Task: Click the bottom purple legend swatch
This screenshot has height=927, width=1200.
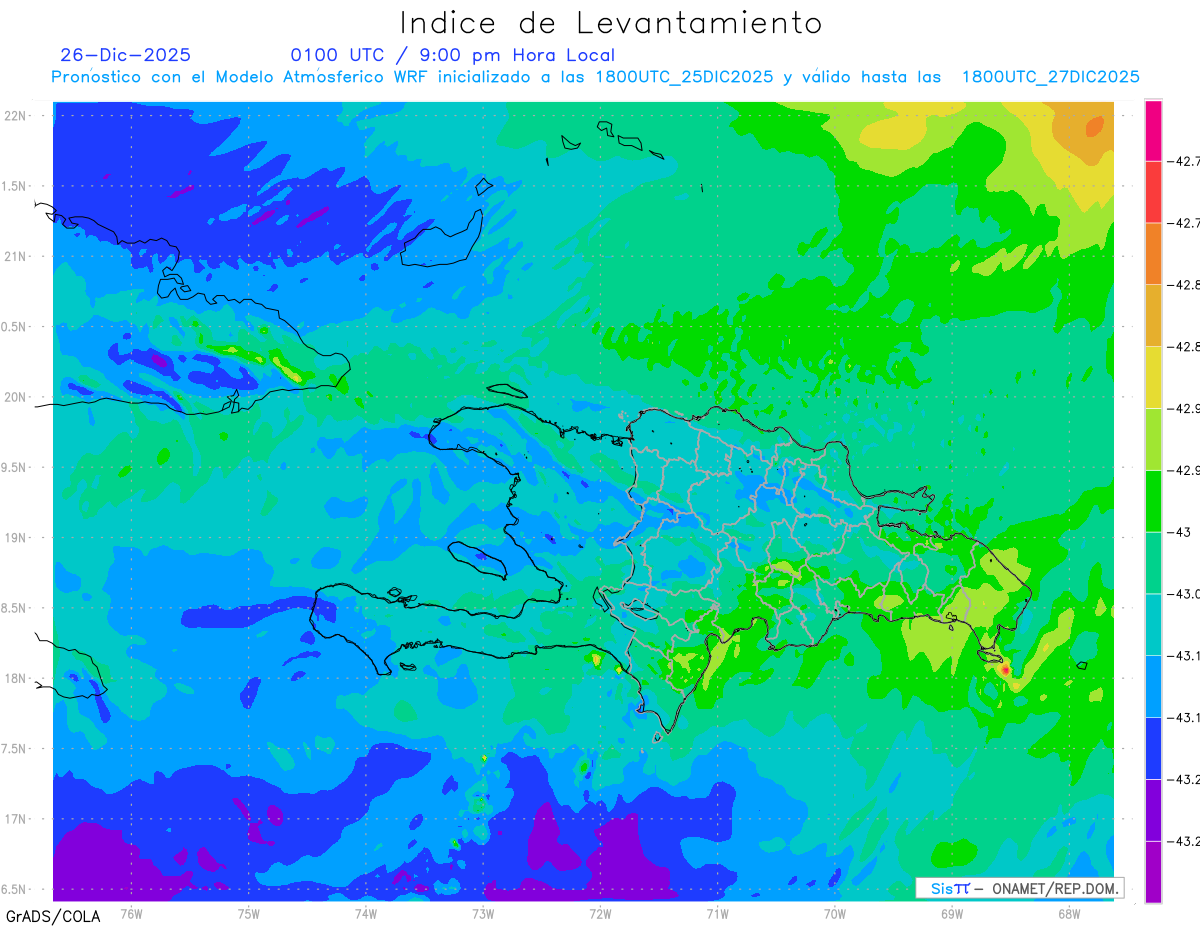Action: 1153,872
